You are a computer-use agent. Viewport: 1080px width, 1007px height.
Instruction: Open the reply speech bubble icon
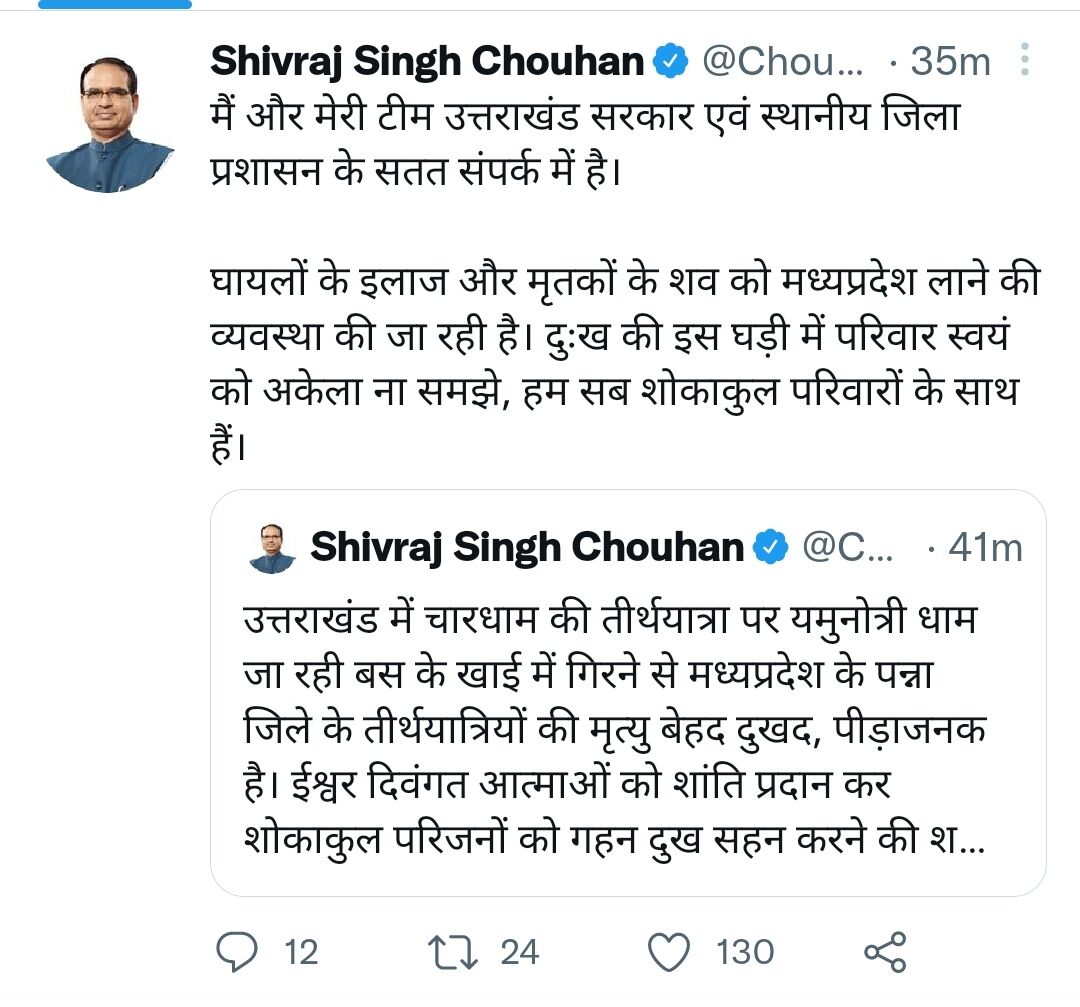coord(238,951)
